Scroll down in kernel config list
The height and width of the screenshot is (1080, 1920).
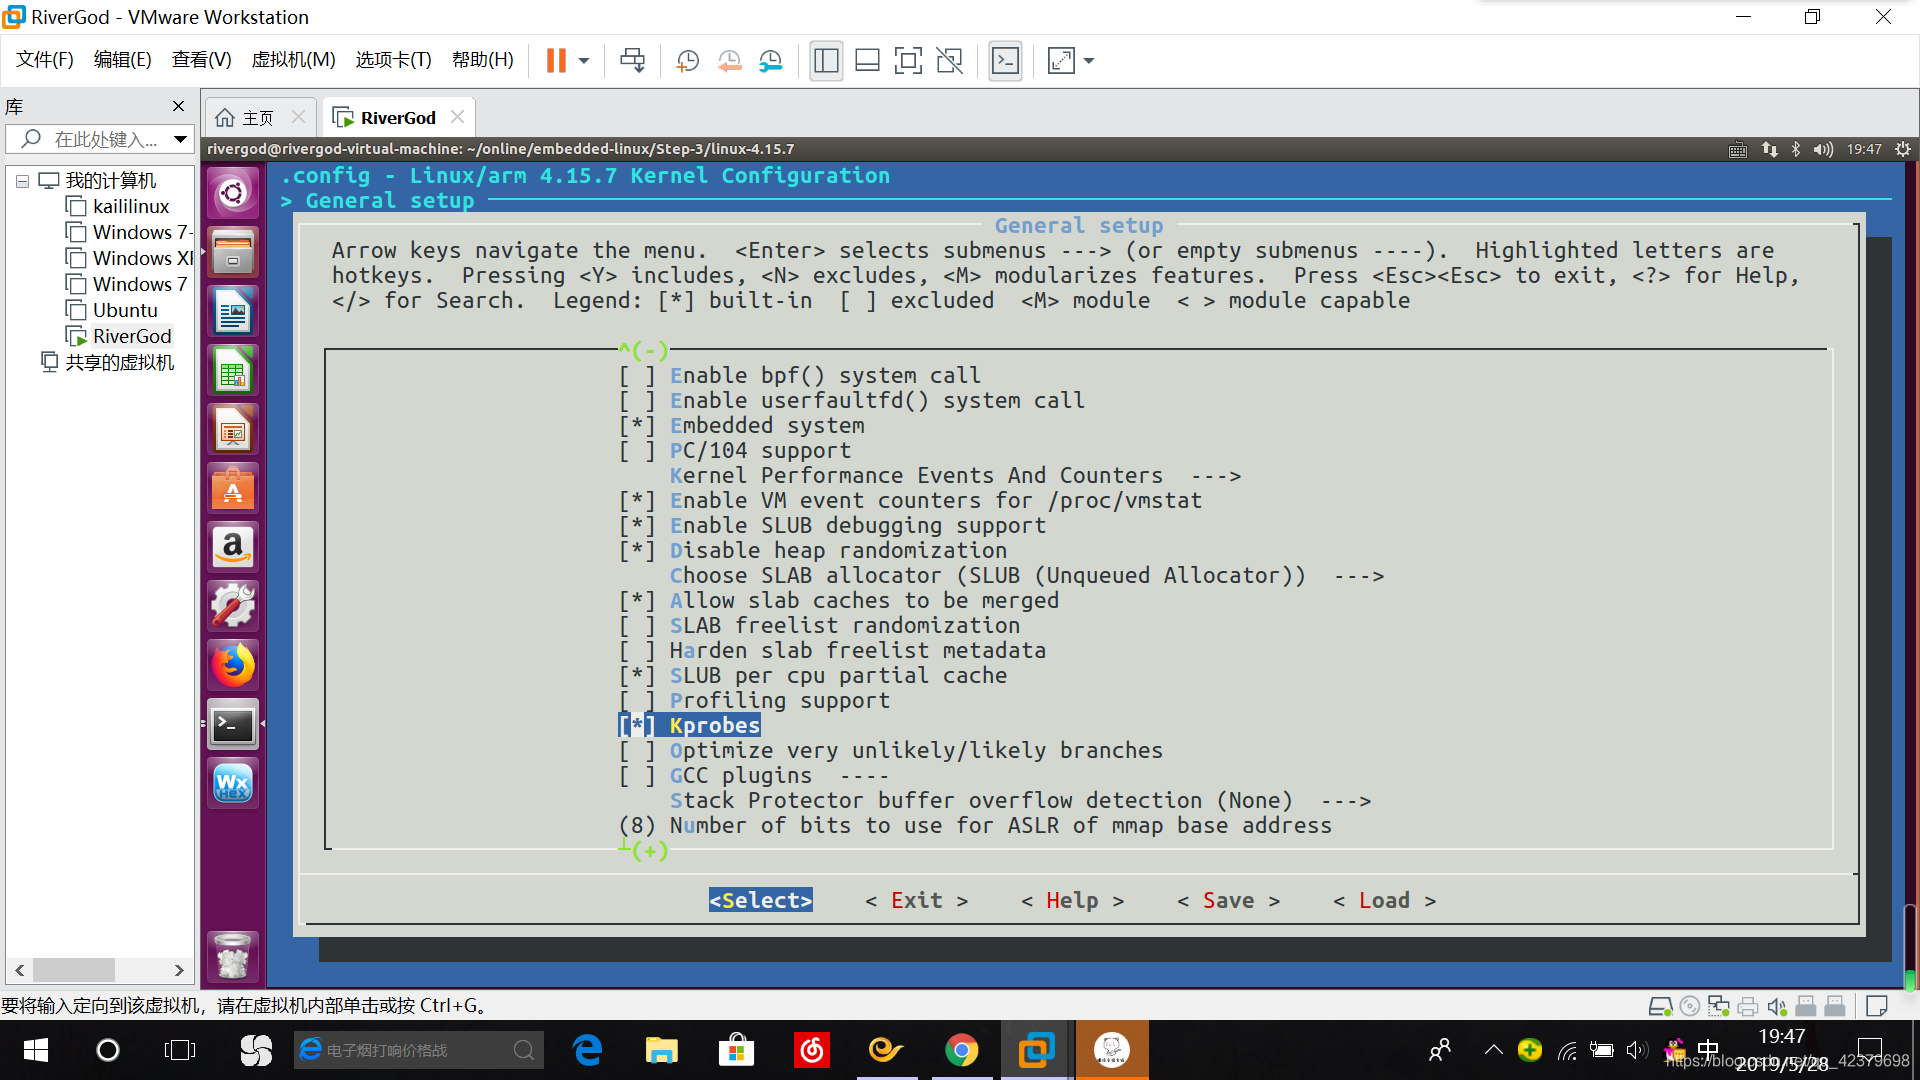point(644,849)
